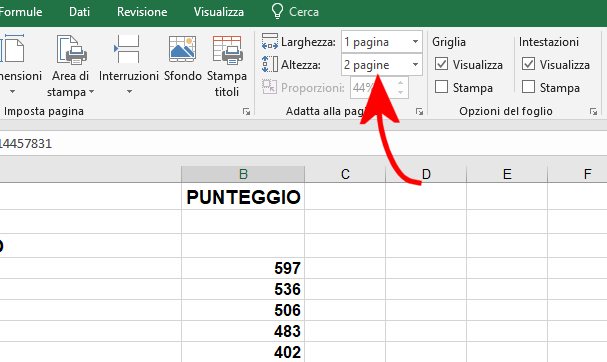Toggle Intestazioni Visualizza checkbox
Screen dimensions: 607x362
pyautogui.click(x=528, y=64)
